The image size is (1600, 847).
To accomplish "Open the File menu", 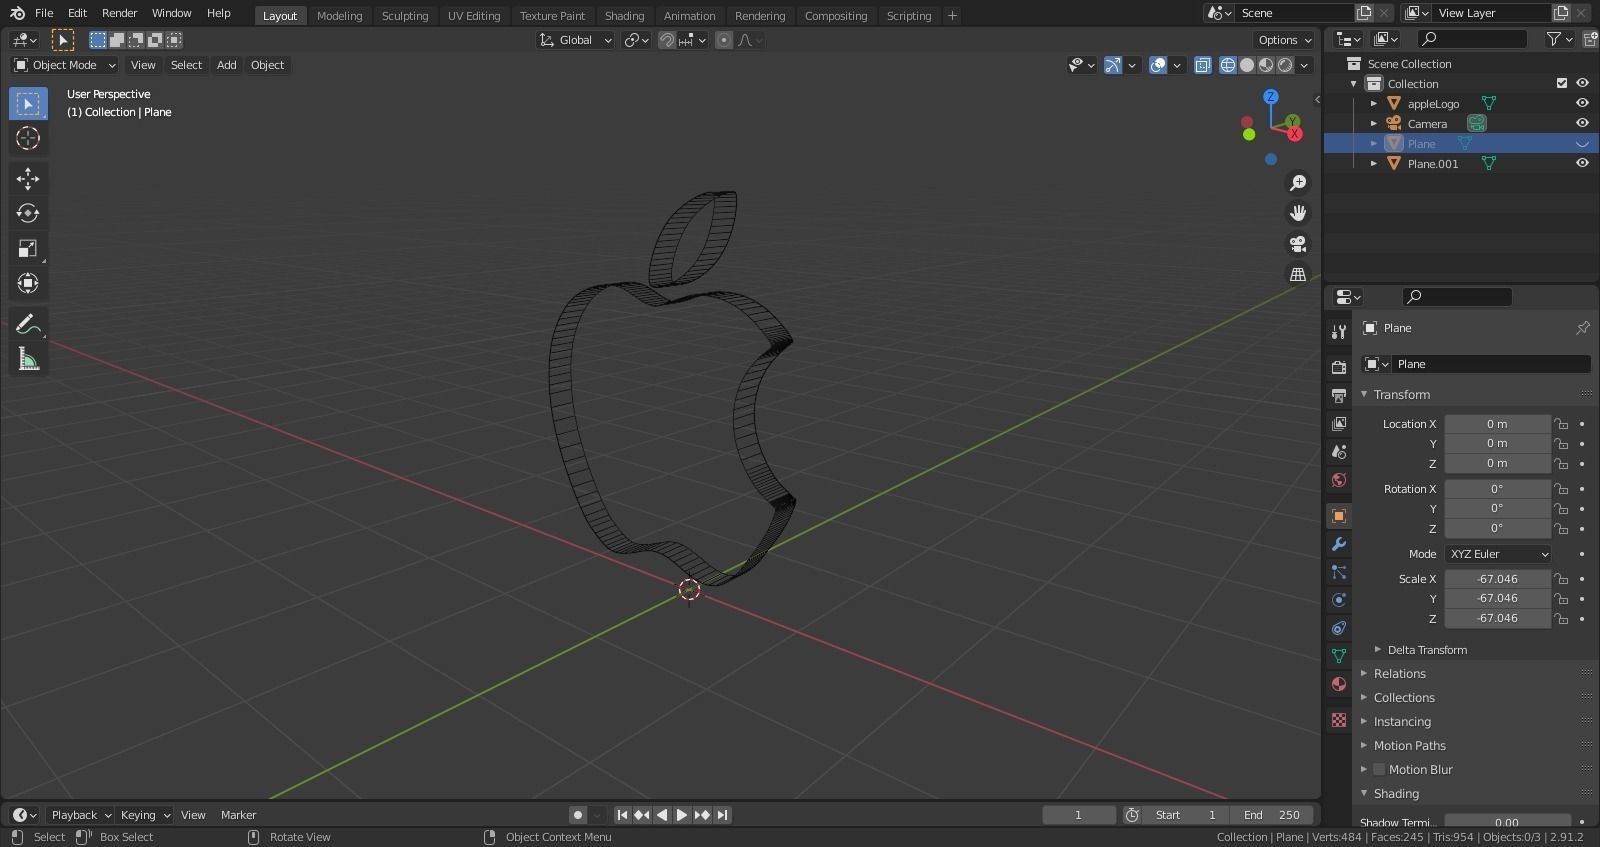I will click(x=44, y=13).
